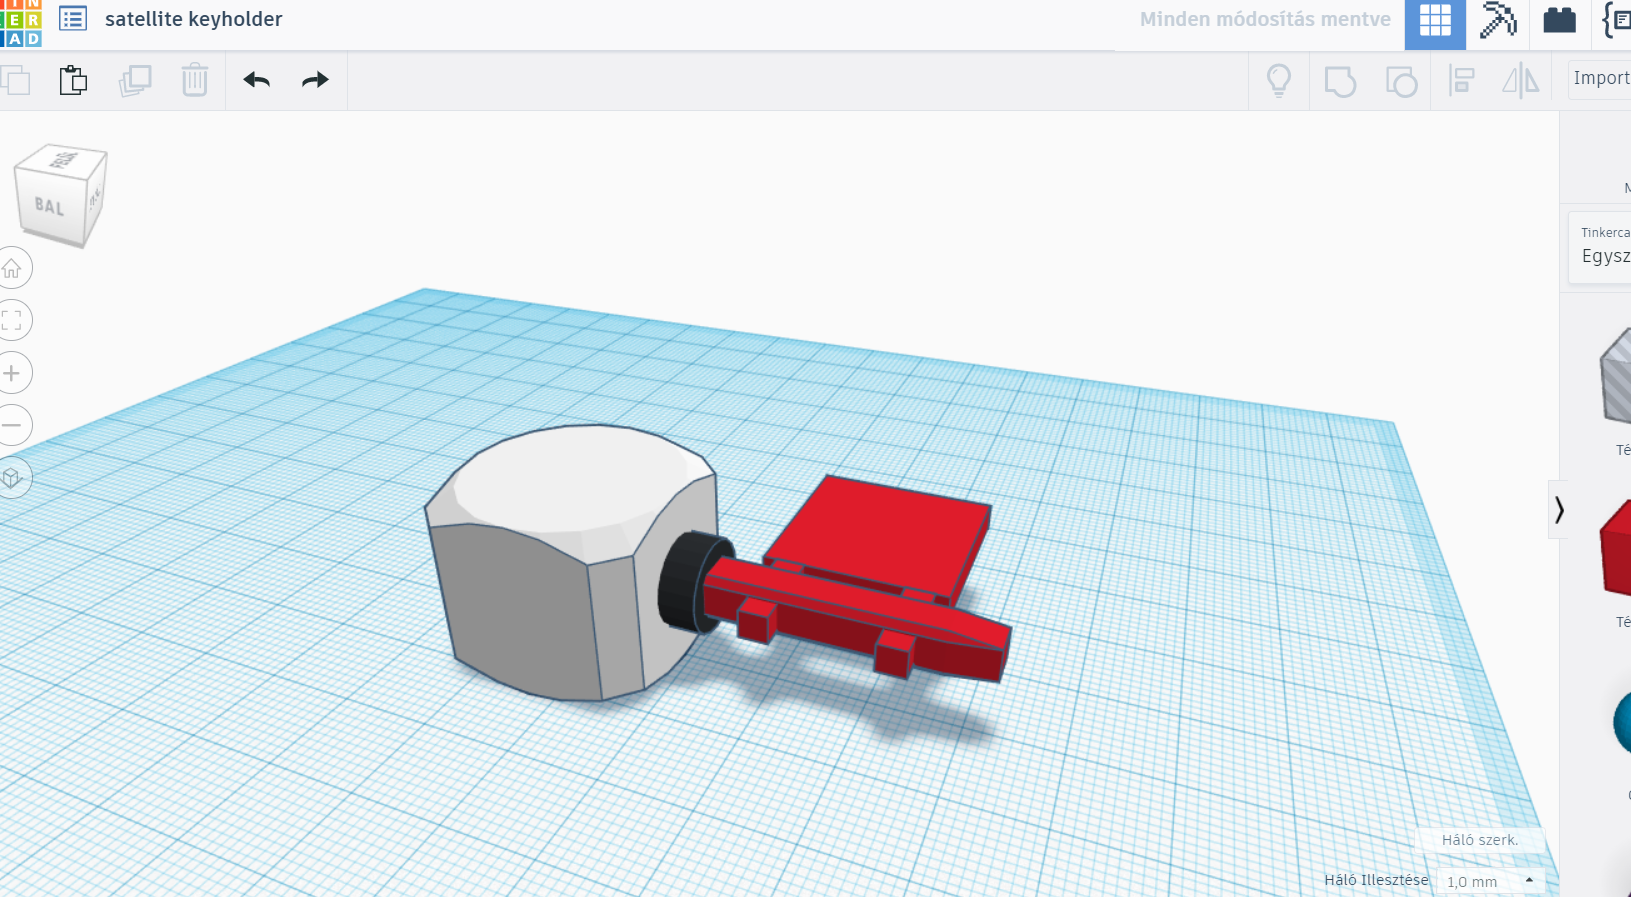
Task: Toggle show all lightbulb icon
Action: pos(1279,80)
